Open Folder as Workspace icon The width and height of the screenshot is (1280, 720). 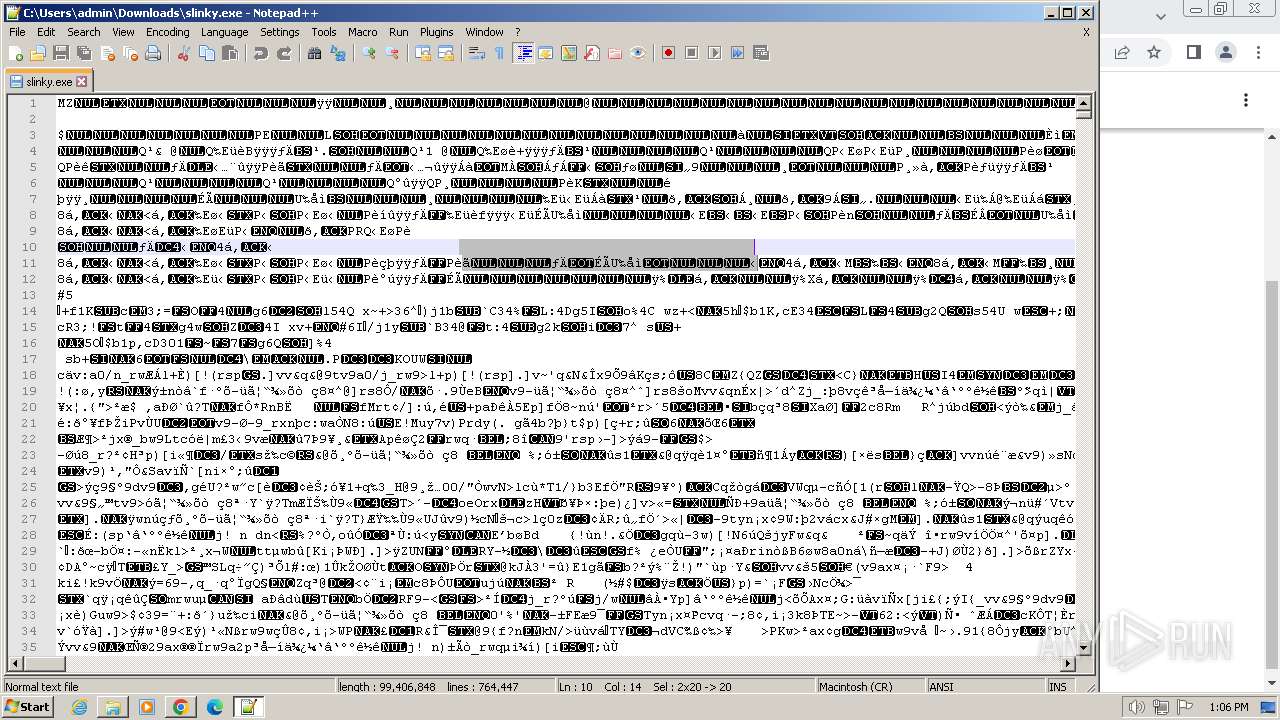click(x=615, y=53)
